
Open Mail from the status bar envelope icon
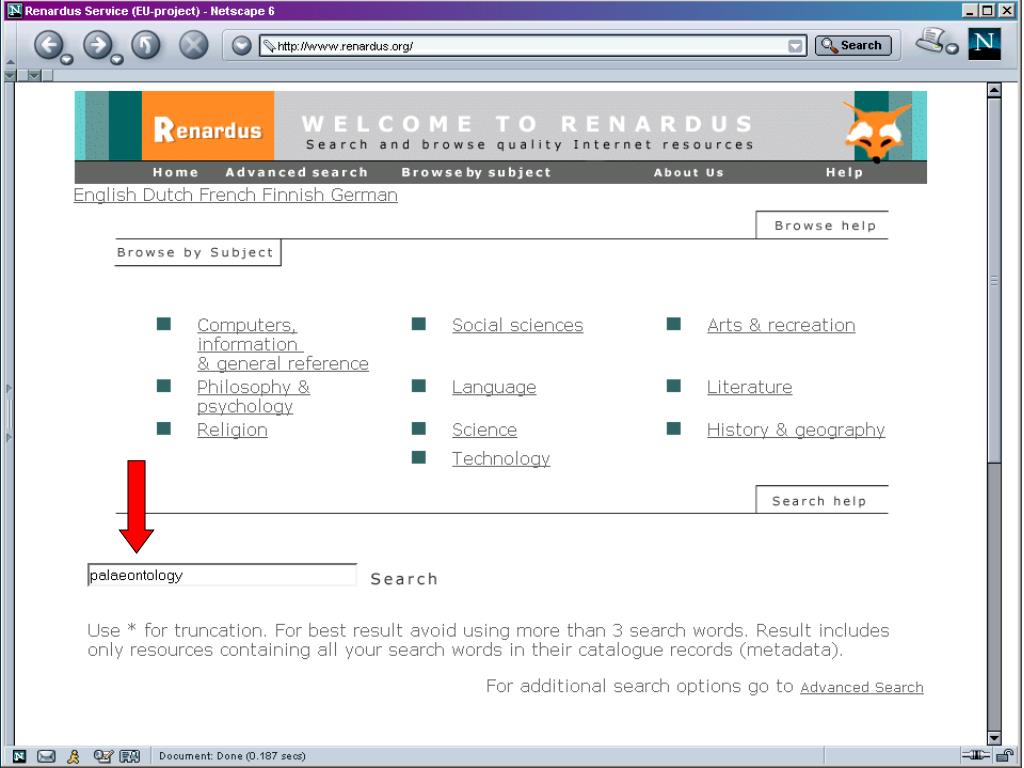click(x=46, y=756)
